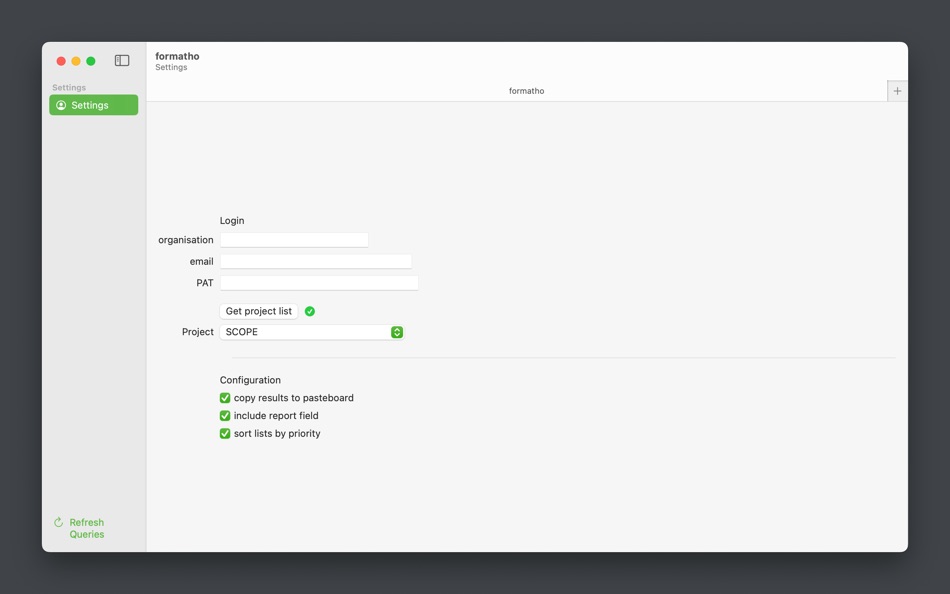Focus the PAT input field
Screen dimensions: 950x594
click(x=319, y=283)
